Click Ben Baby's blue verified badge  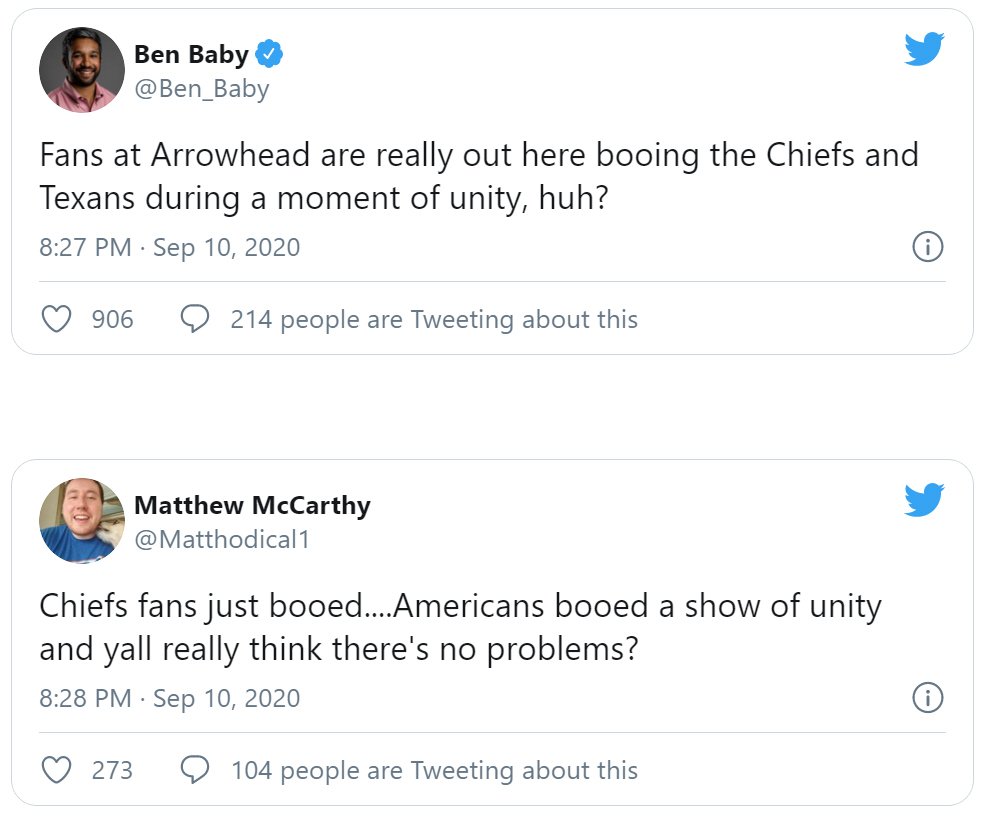pyautogui.click(x=269, y=54)
